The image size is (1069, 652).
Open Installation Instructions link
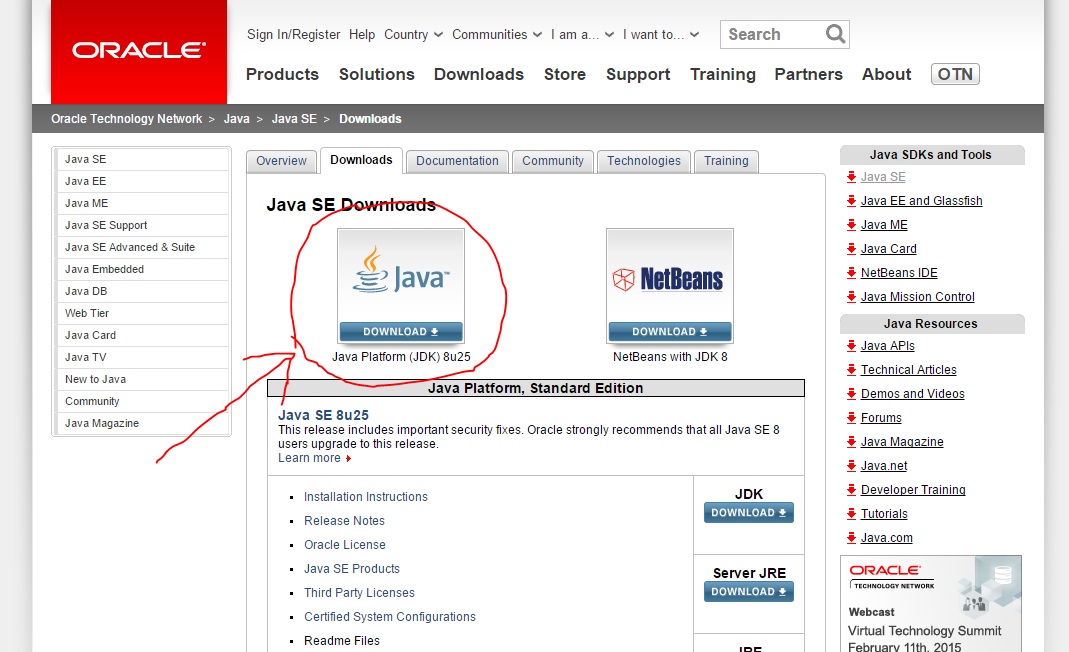(365, 497)
